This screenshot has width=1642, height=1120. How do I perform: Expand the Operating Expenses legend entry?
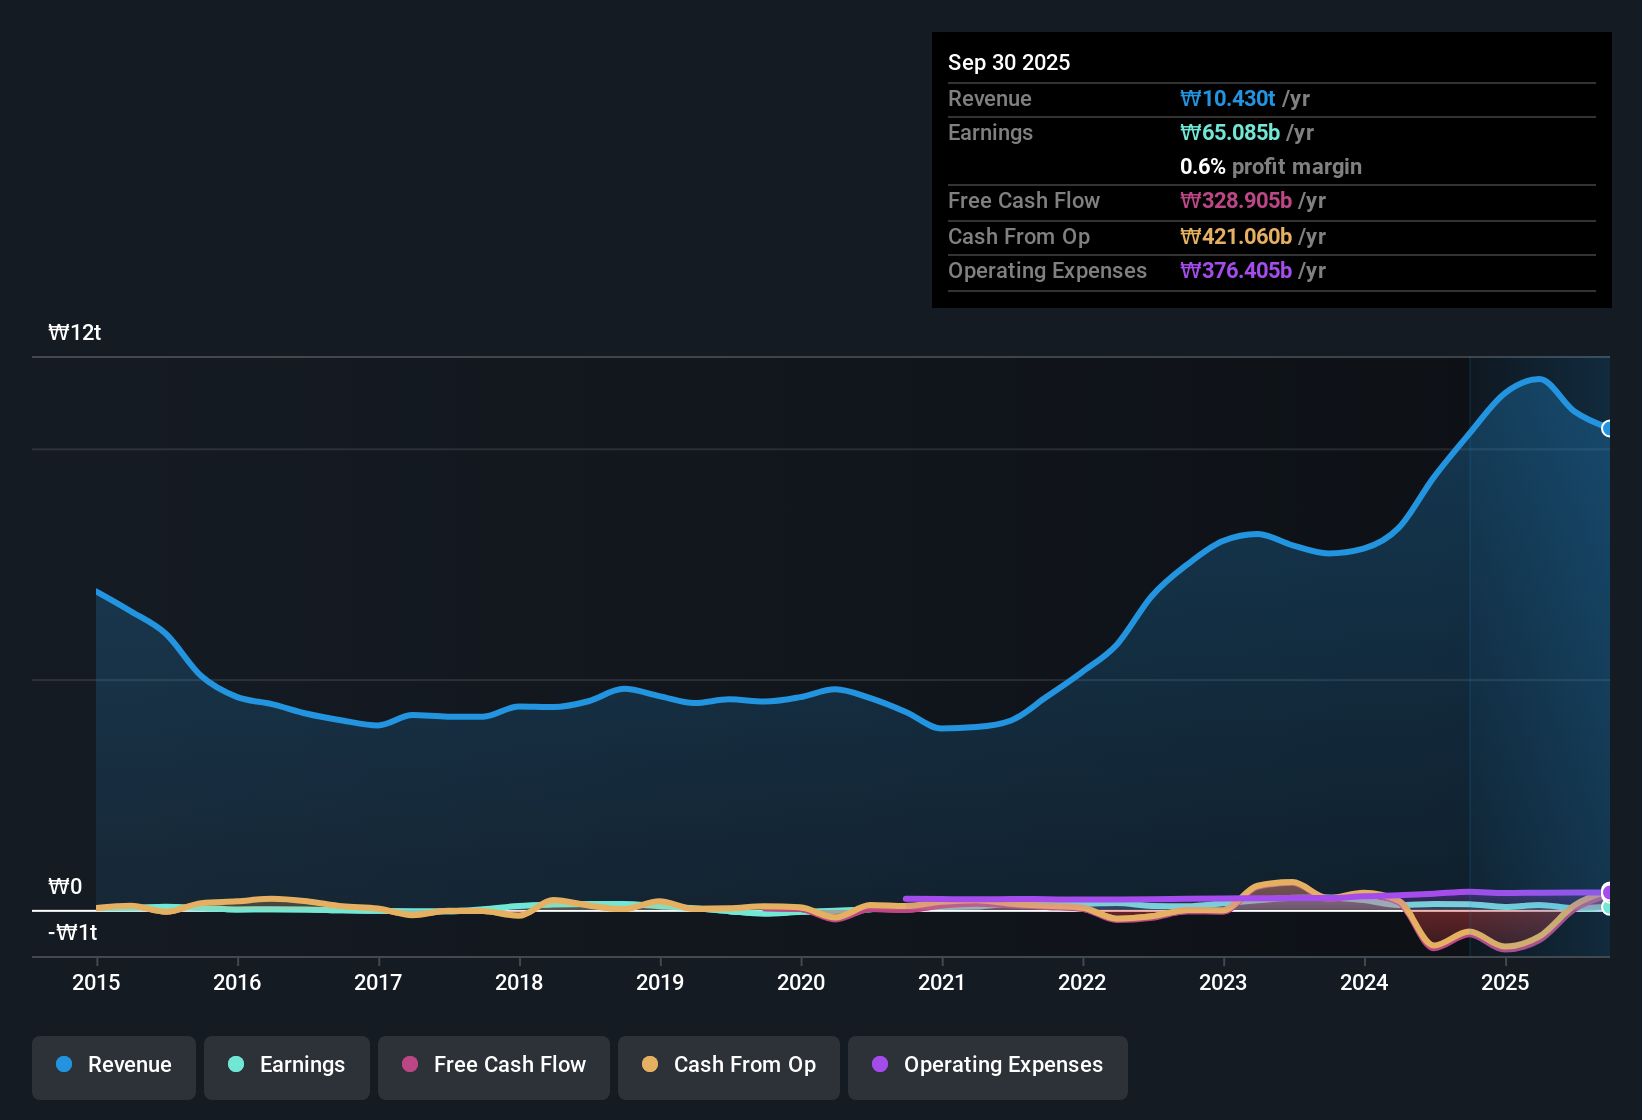tap(987, 1065)
